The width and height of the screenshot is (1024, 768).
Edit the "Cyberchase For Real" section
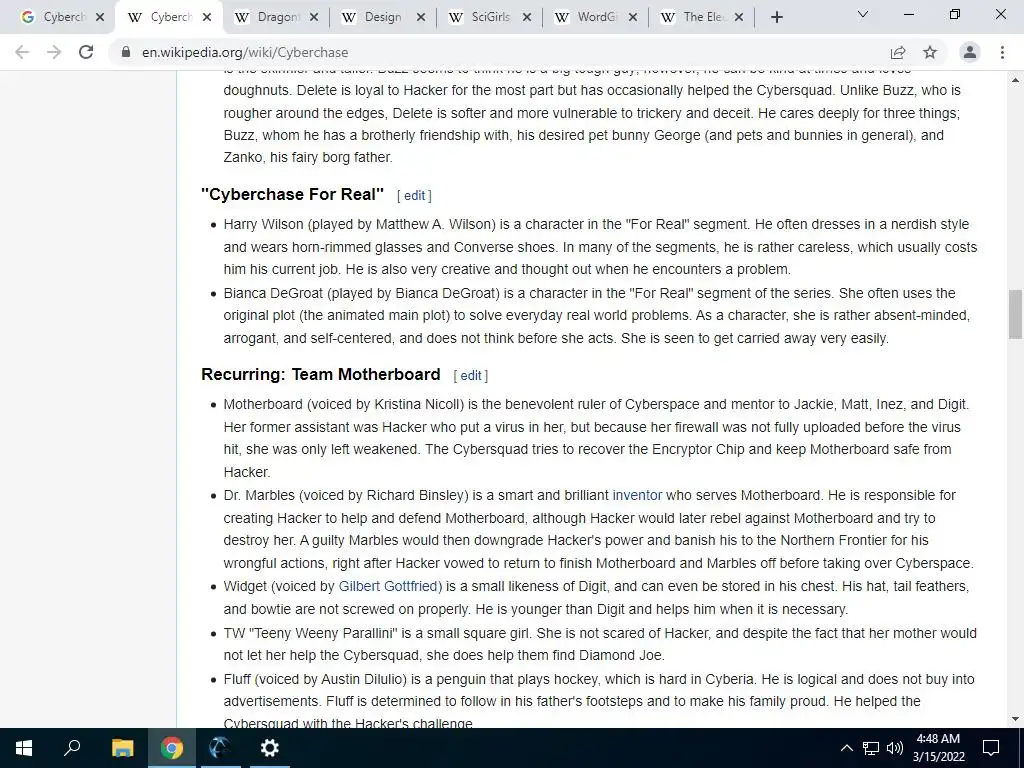(x=414, y=195)
